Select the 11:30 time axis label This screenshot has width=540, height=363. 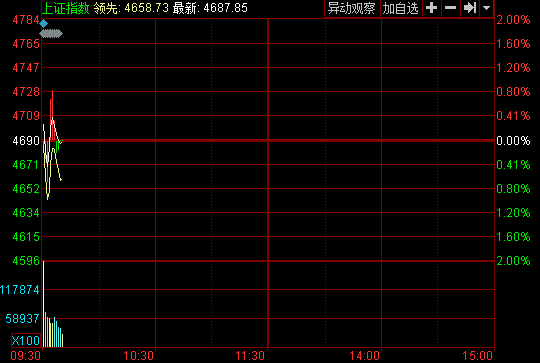[250, 356]
